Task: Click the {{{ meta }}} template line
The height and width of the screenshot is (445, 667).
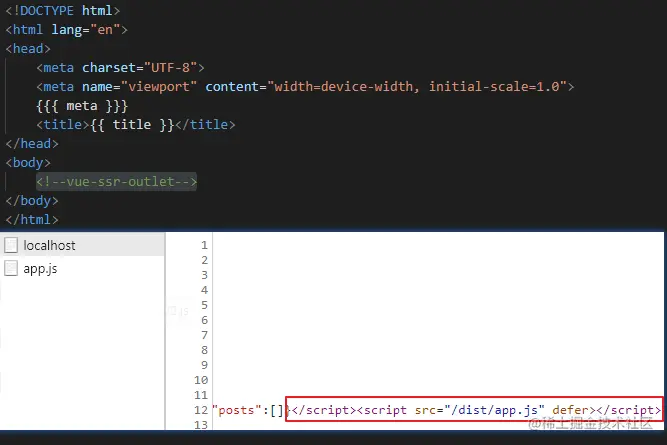Action: click(82, 106)
